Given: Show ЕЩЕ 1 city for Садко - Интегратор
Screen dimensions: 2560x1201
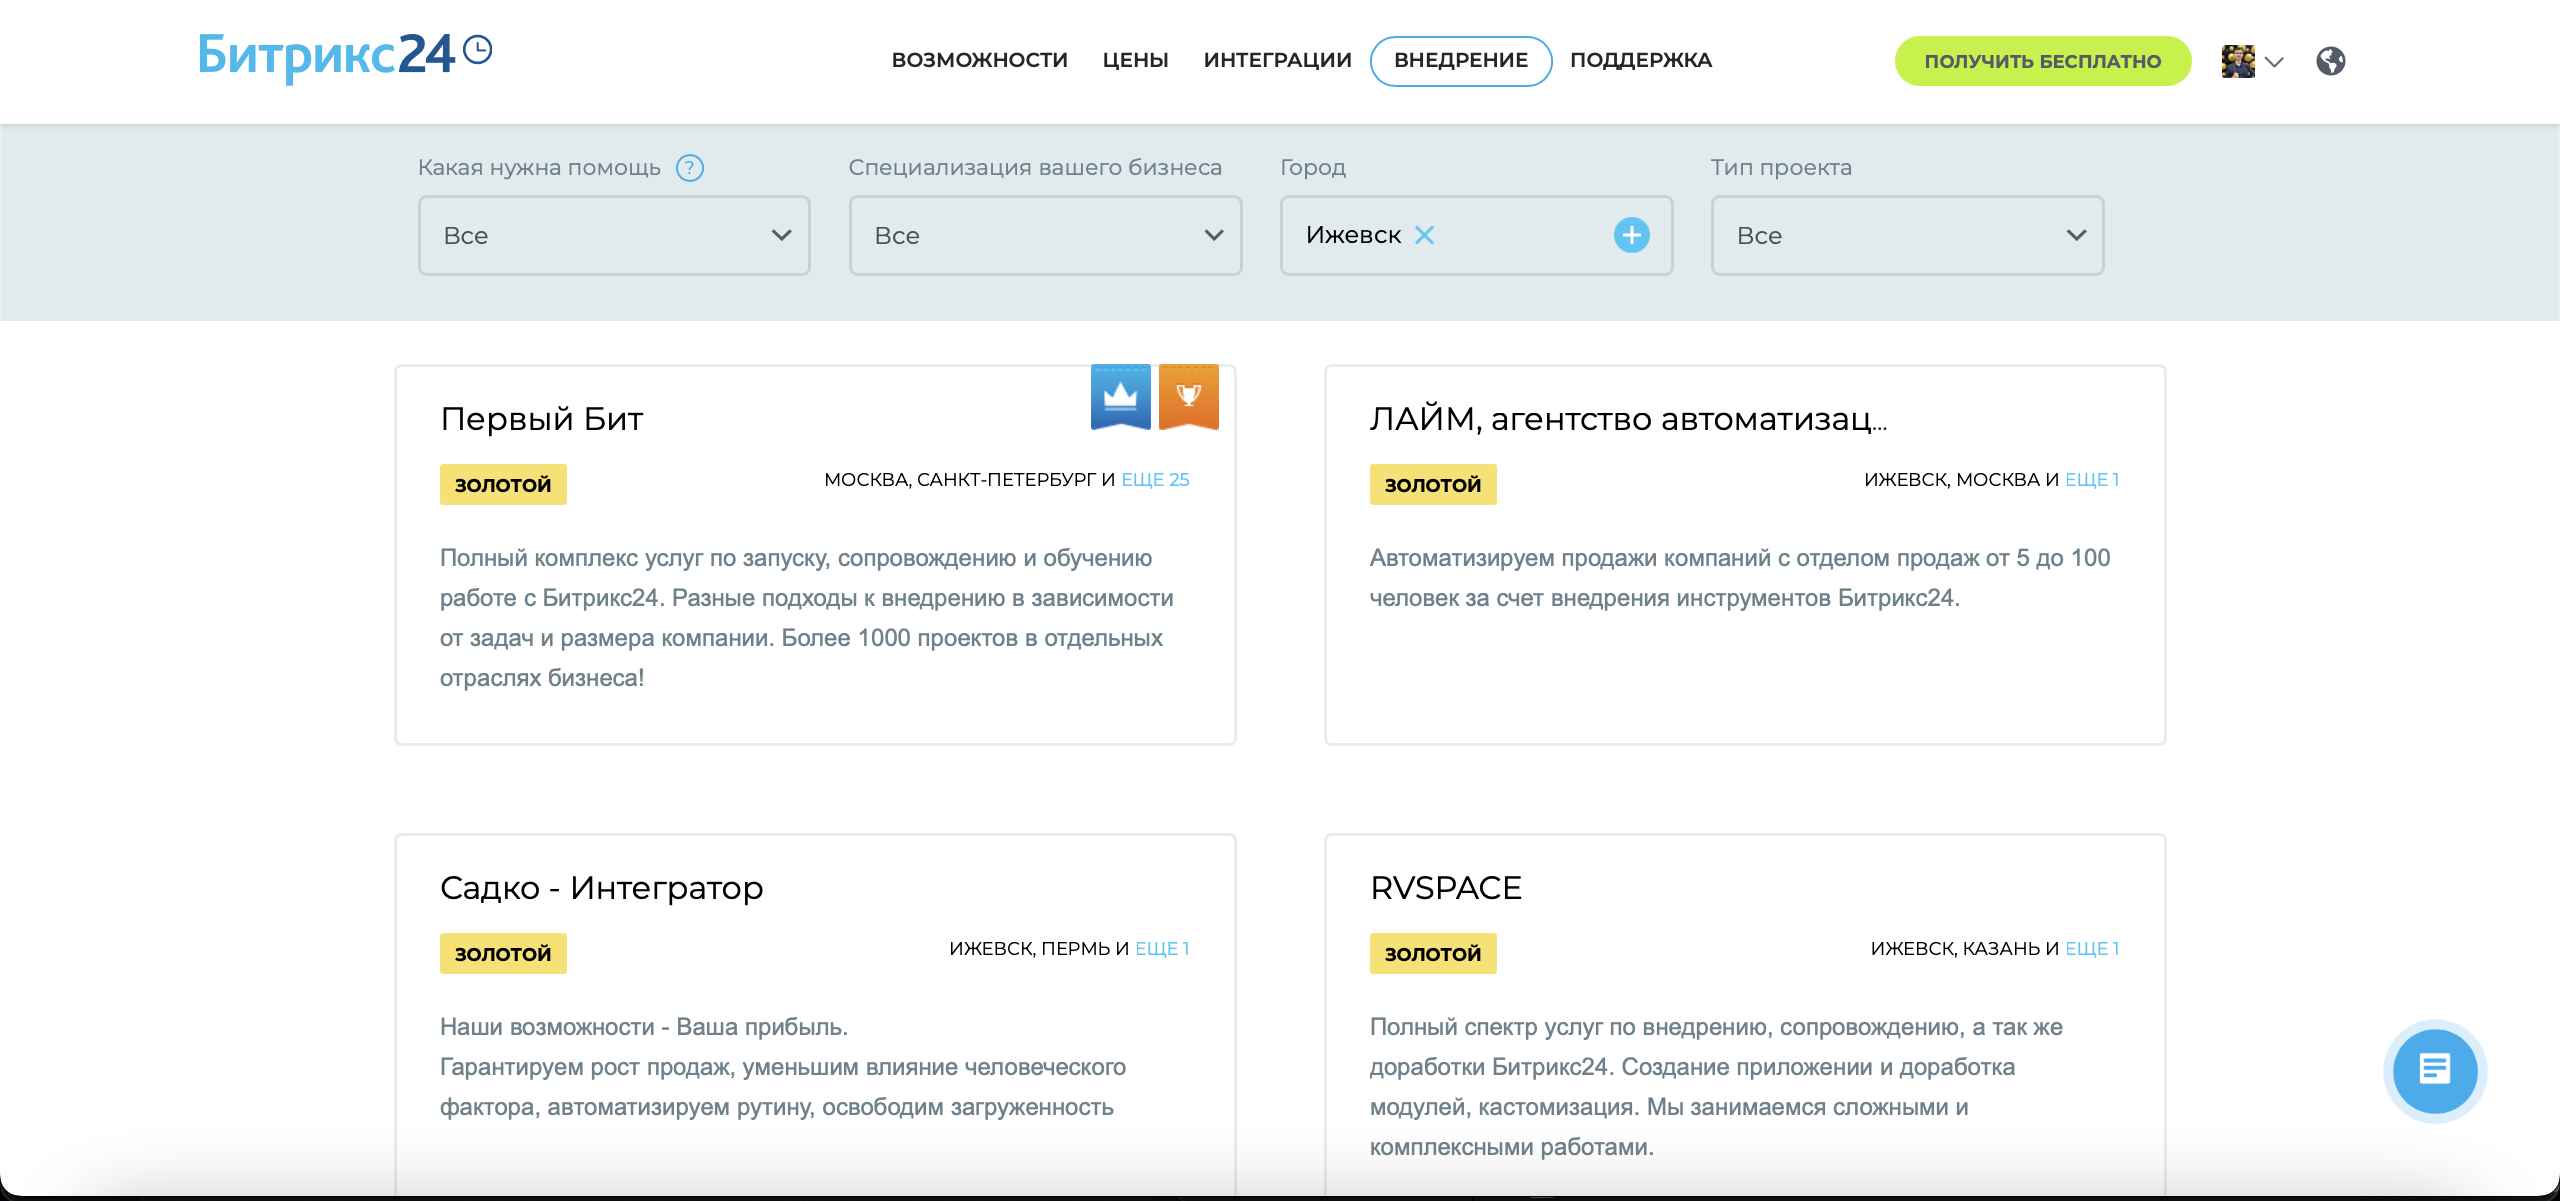Looking at the screenshot, I should click(x=1162, y=948).
